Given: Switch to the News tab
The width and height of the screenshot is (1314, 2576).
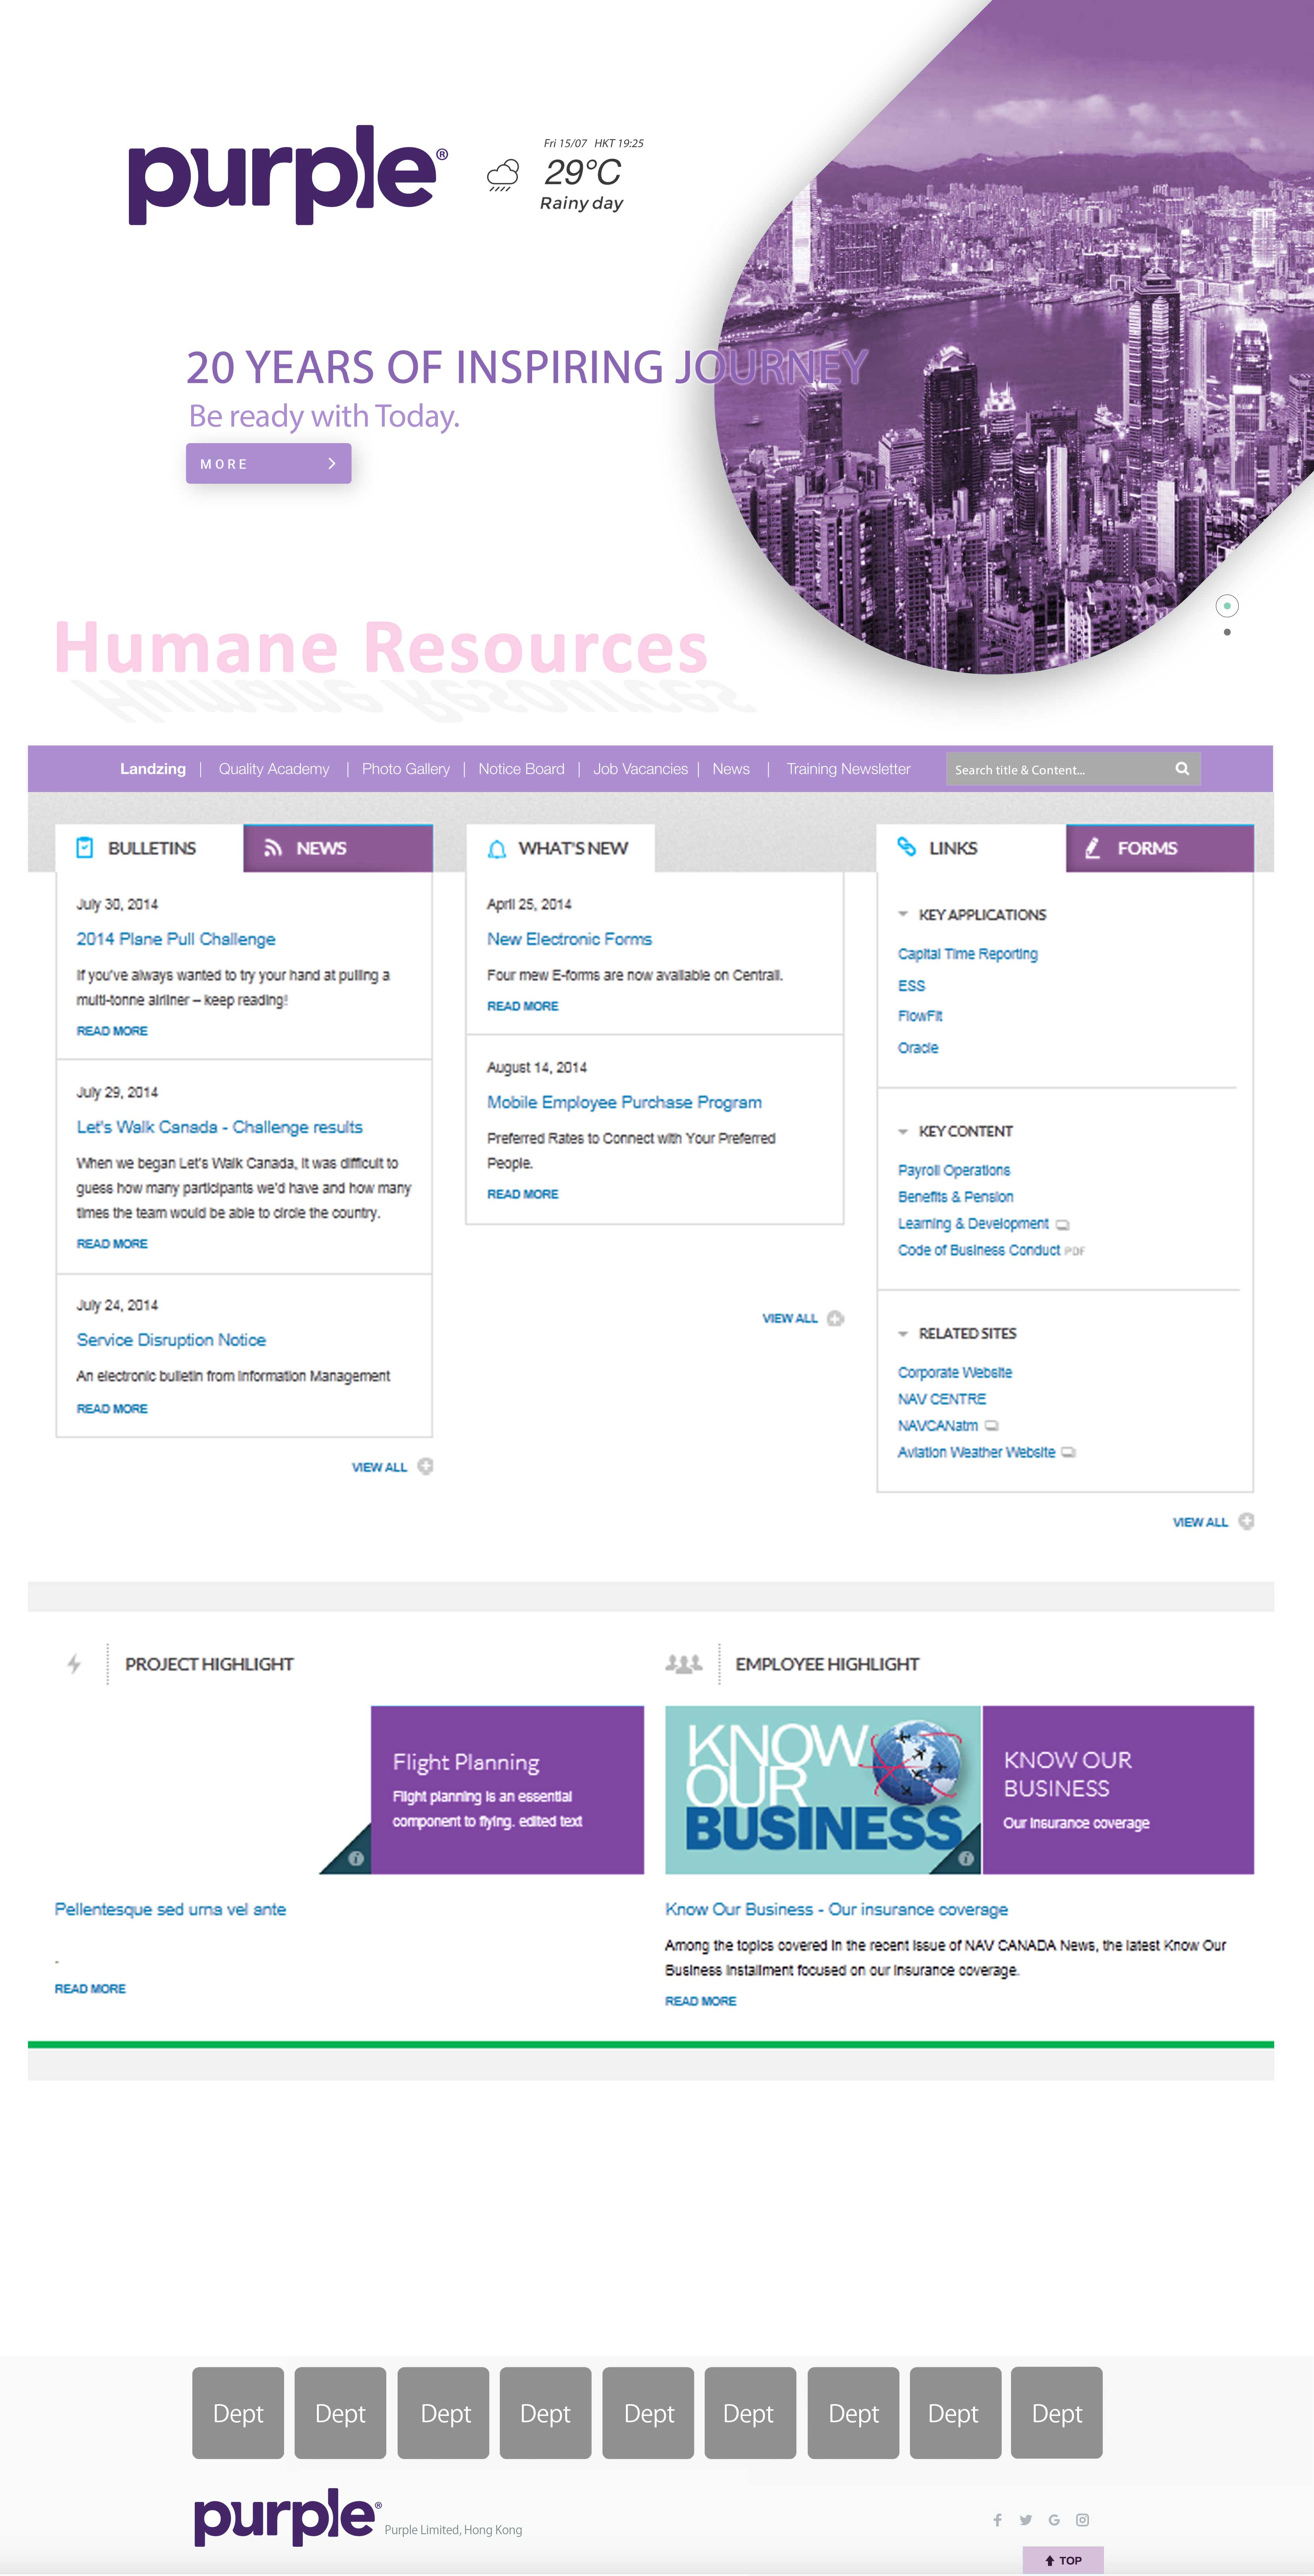Looking at the screenshot, I should tap(338, 848).
